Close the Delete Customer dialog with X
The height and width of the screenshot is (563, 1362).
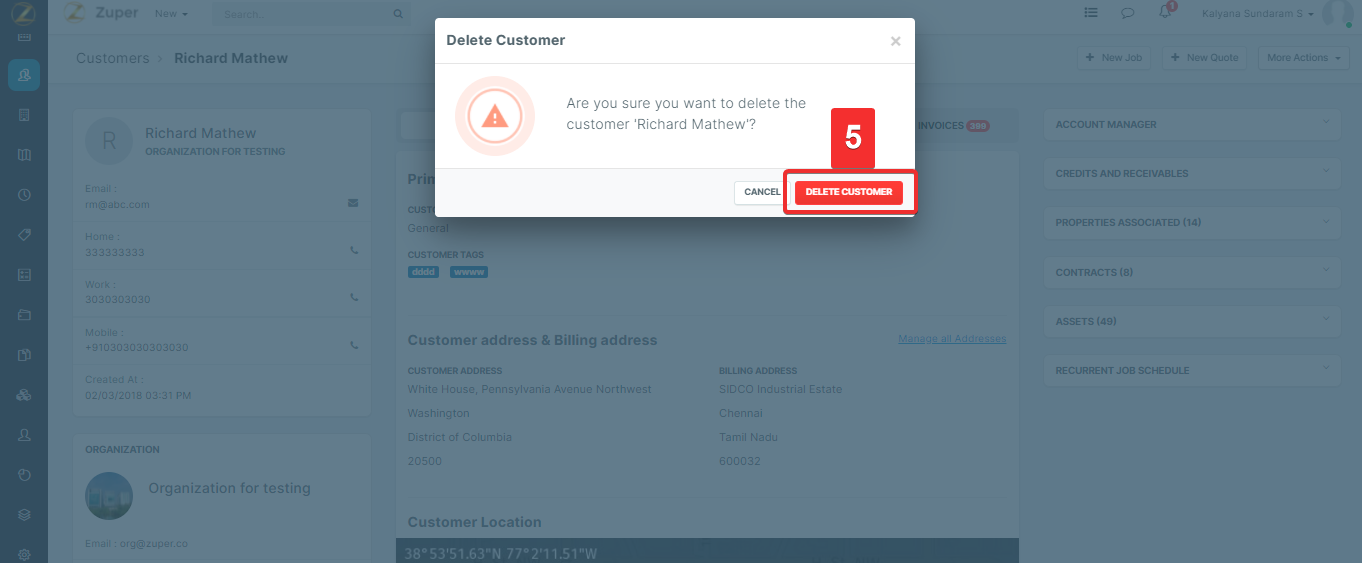click(x=895, y=41)
